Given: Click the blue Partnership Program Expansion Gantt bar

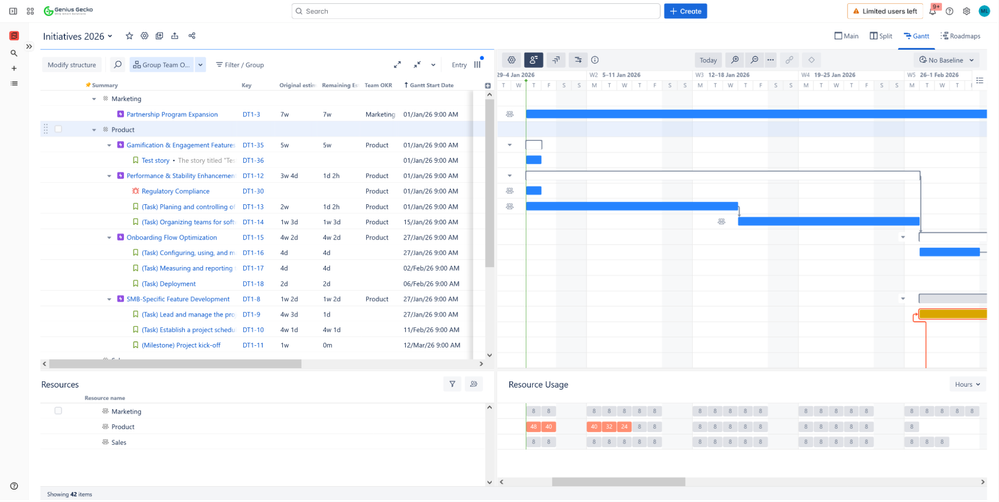Looking at the screenshot, I should [756, 114].
